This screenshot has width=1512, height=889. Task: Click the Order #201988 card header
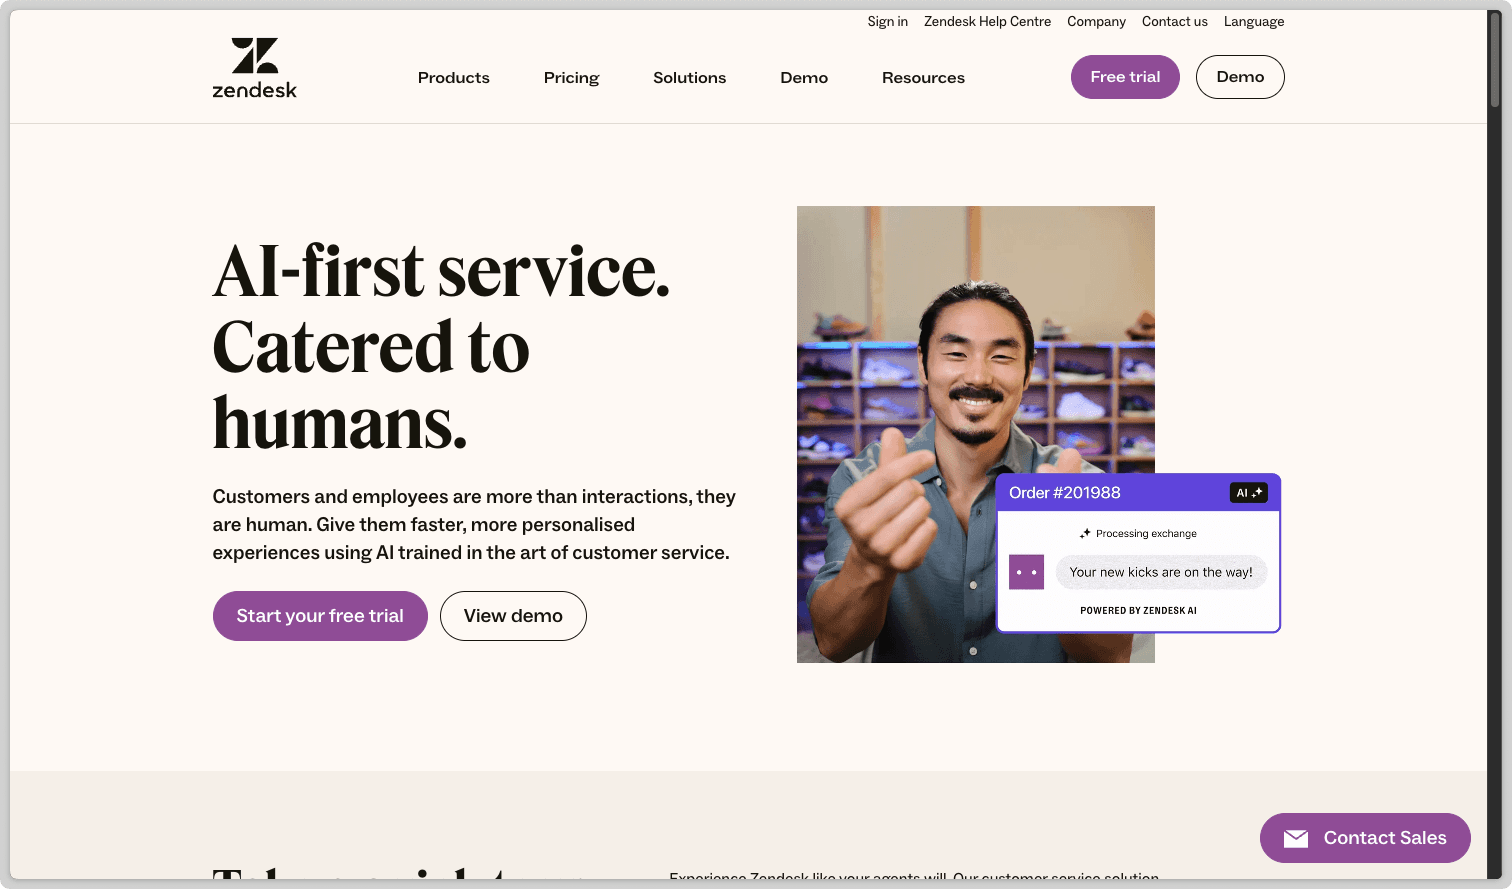(x=1139, y=493)
